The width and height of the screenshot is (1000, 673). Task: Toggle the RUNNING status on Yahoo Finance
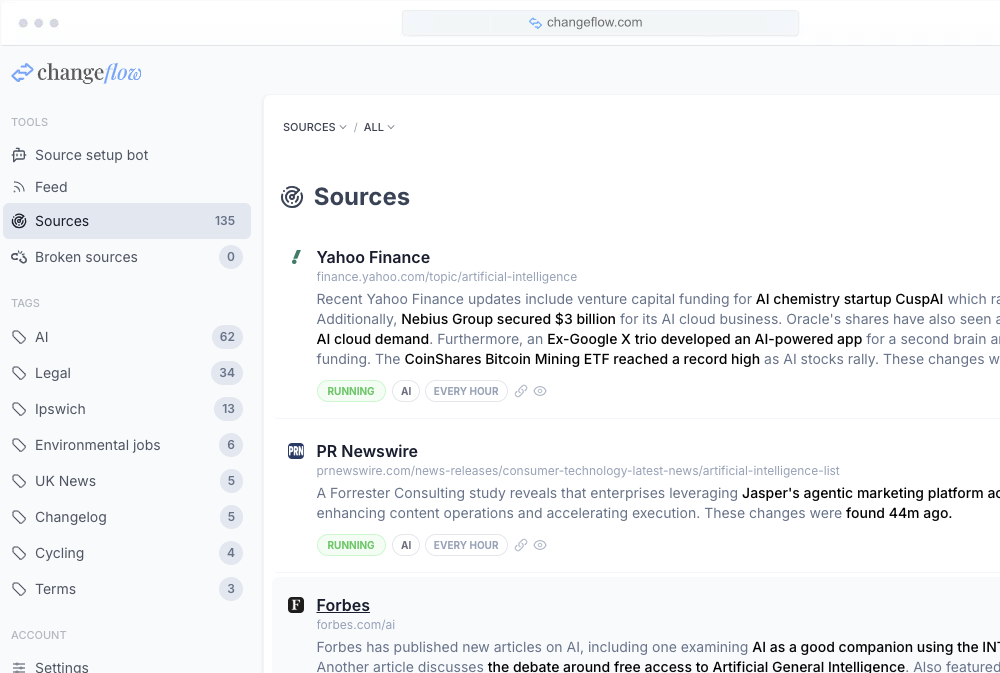(351, 391)
